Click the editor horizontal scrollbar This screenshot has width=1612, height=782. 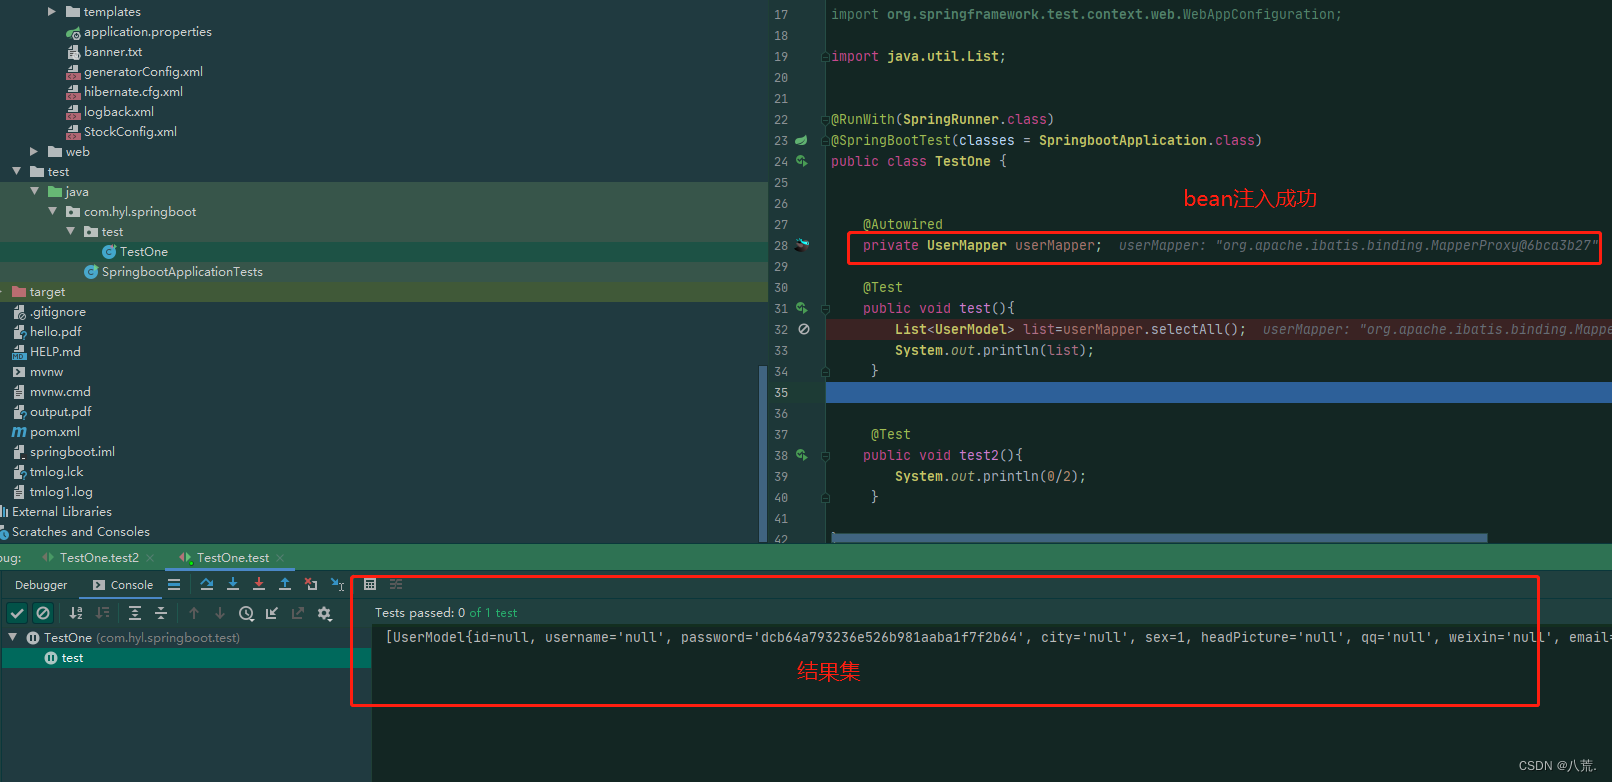tap(1159, 538)
